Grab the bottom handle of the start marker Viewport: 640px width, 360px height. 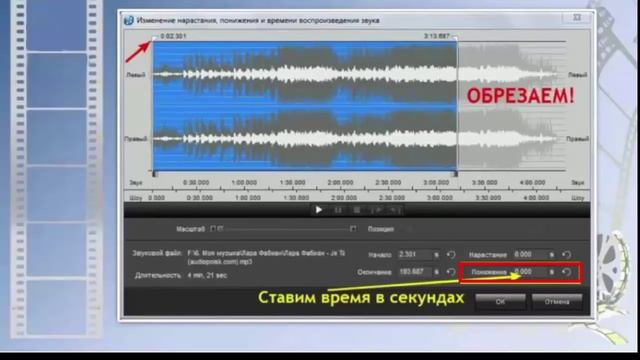click(x=154, y=174)
